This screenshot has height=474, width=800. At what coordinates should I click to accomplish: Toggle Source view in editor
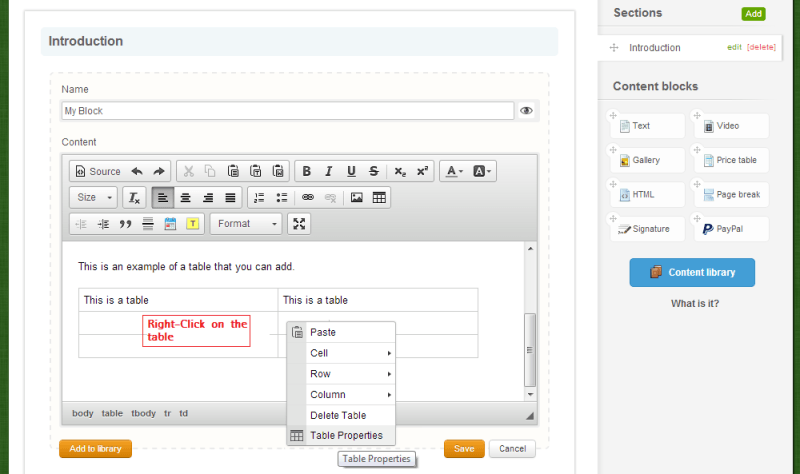pyautogui.click(x=97, y=171)
